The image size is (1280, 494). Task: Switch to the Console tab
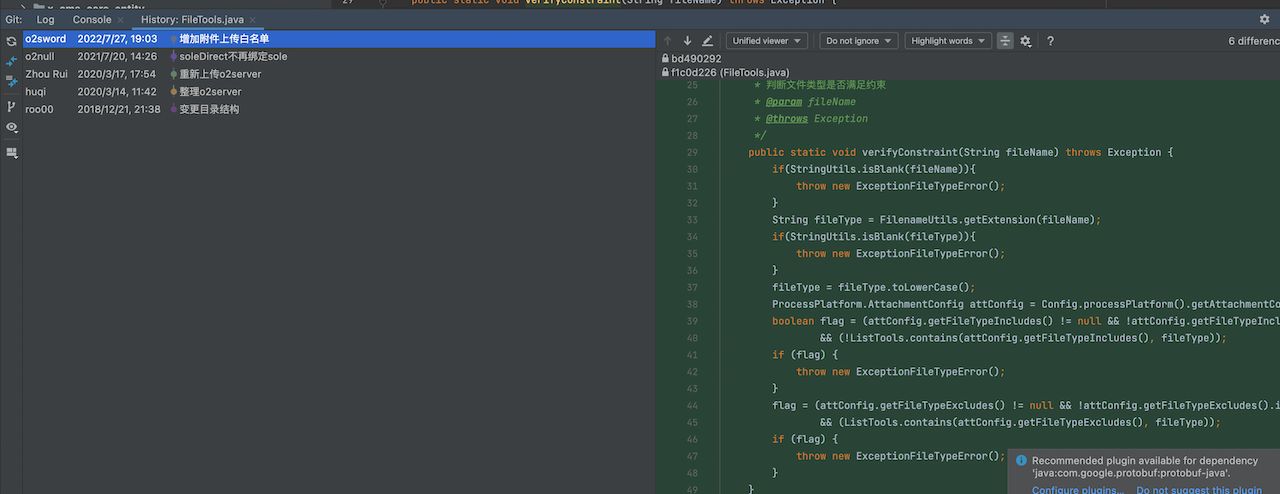[92, 19]
